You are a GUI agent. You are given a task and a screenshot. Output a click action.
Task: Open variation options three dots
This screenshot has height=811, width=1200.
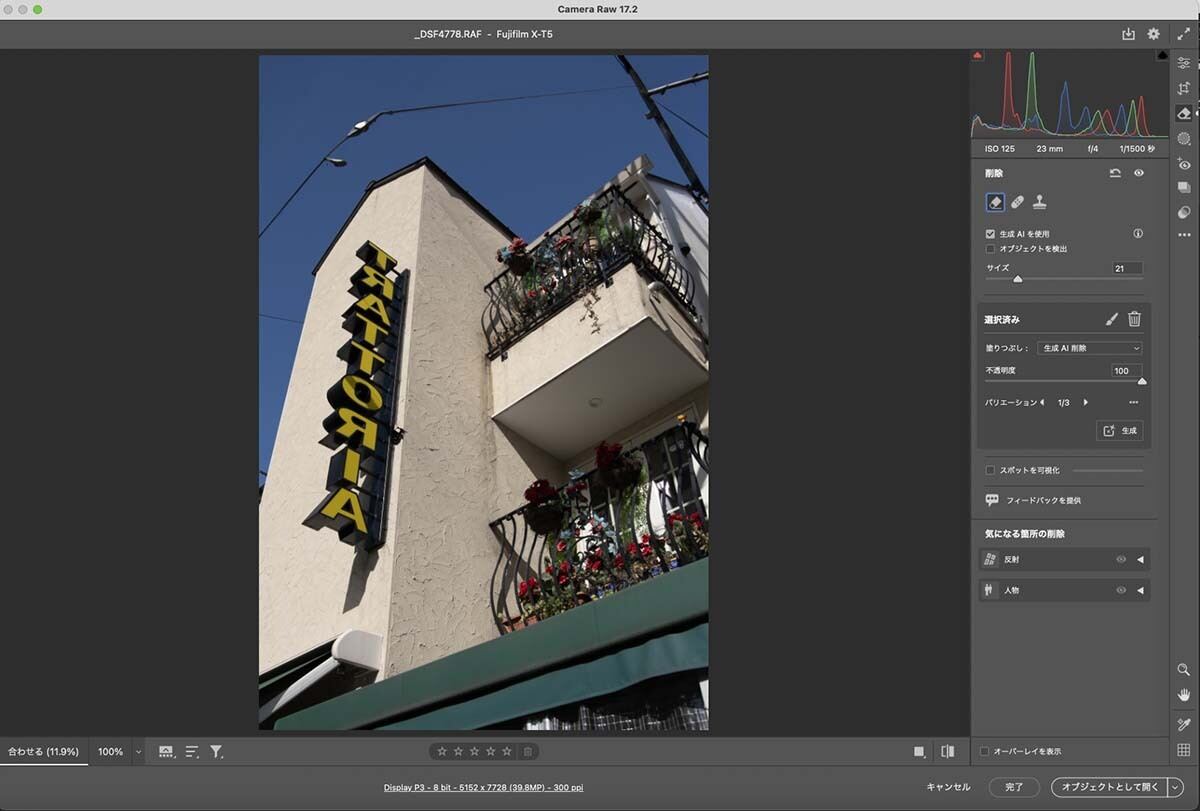point(1133,402)
